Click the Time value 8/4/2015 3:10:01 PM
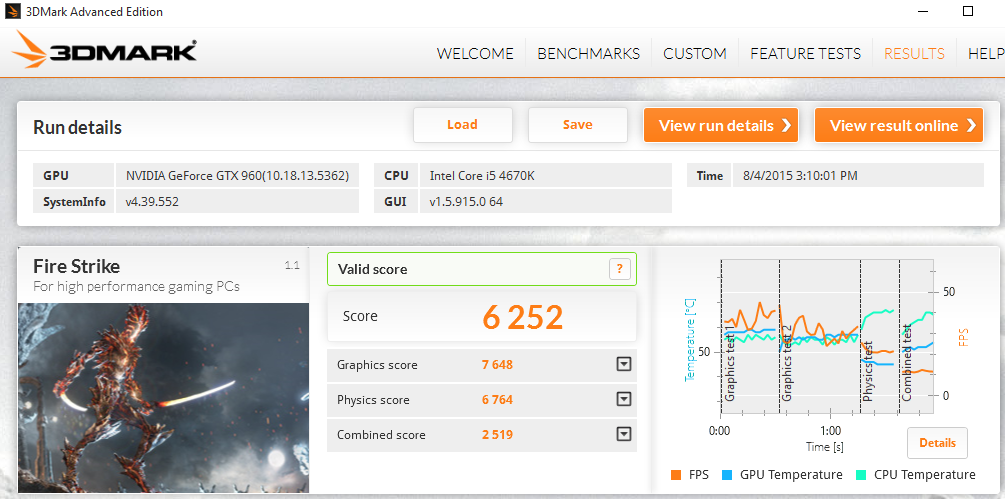Image resolution: width=1005 pixels, height=499 pixels. (x=800, y=176)
